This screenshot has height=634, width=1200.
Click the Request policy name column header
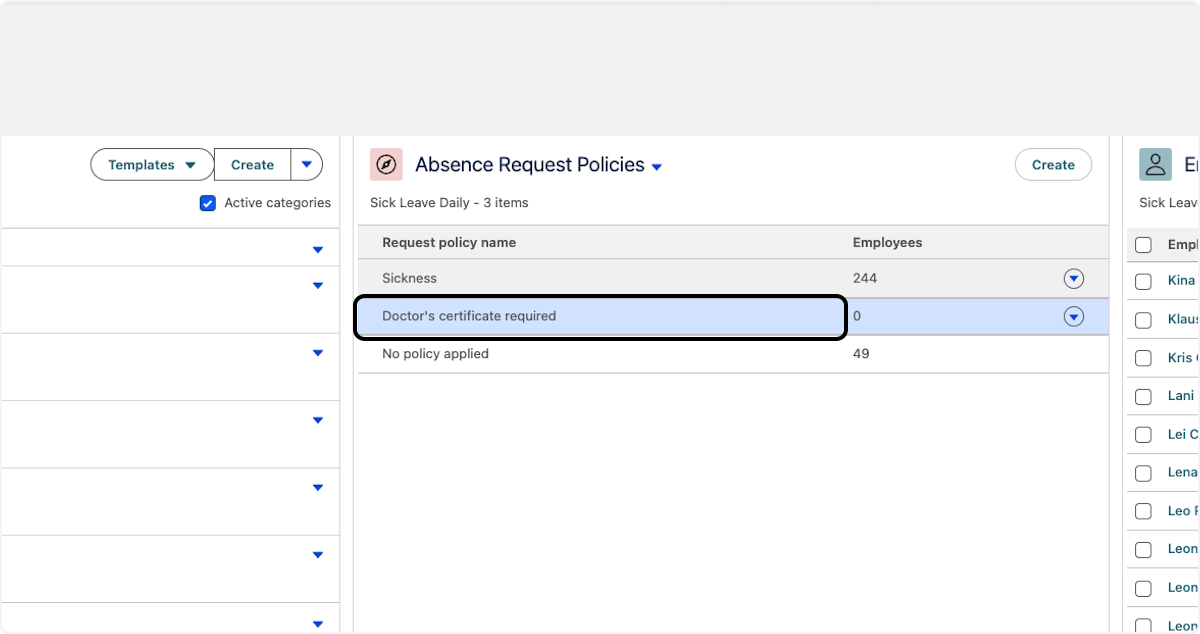tap(449, 243)
